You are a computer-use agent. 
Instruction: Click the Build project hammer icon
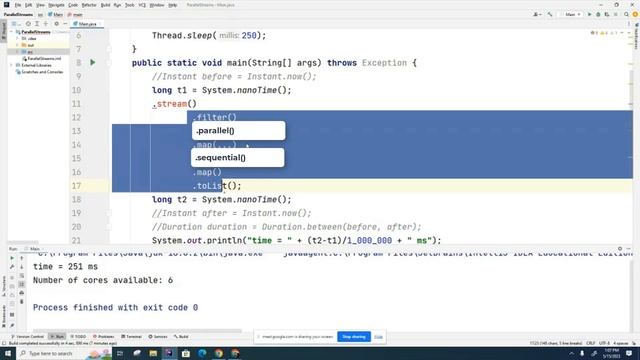[x=550, y=14]
